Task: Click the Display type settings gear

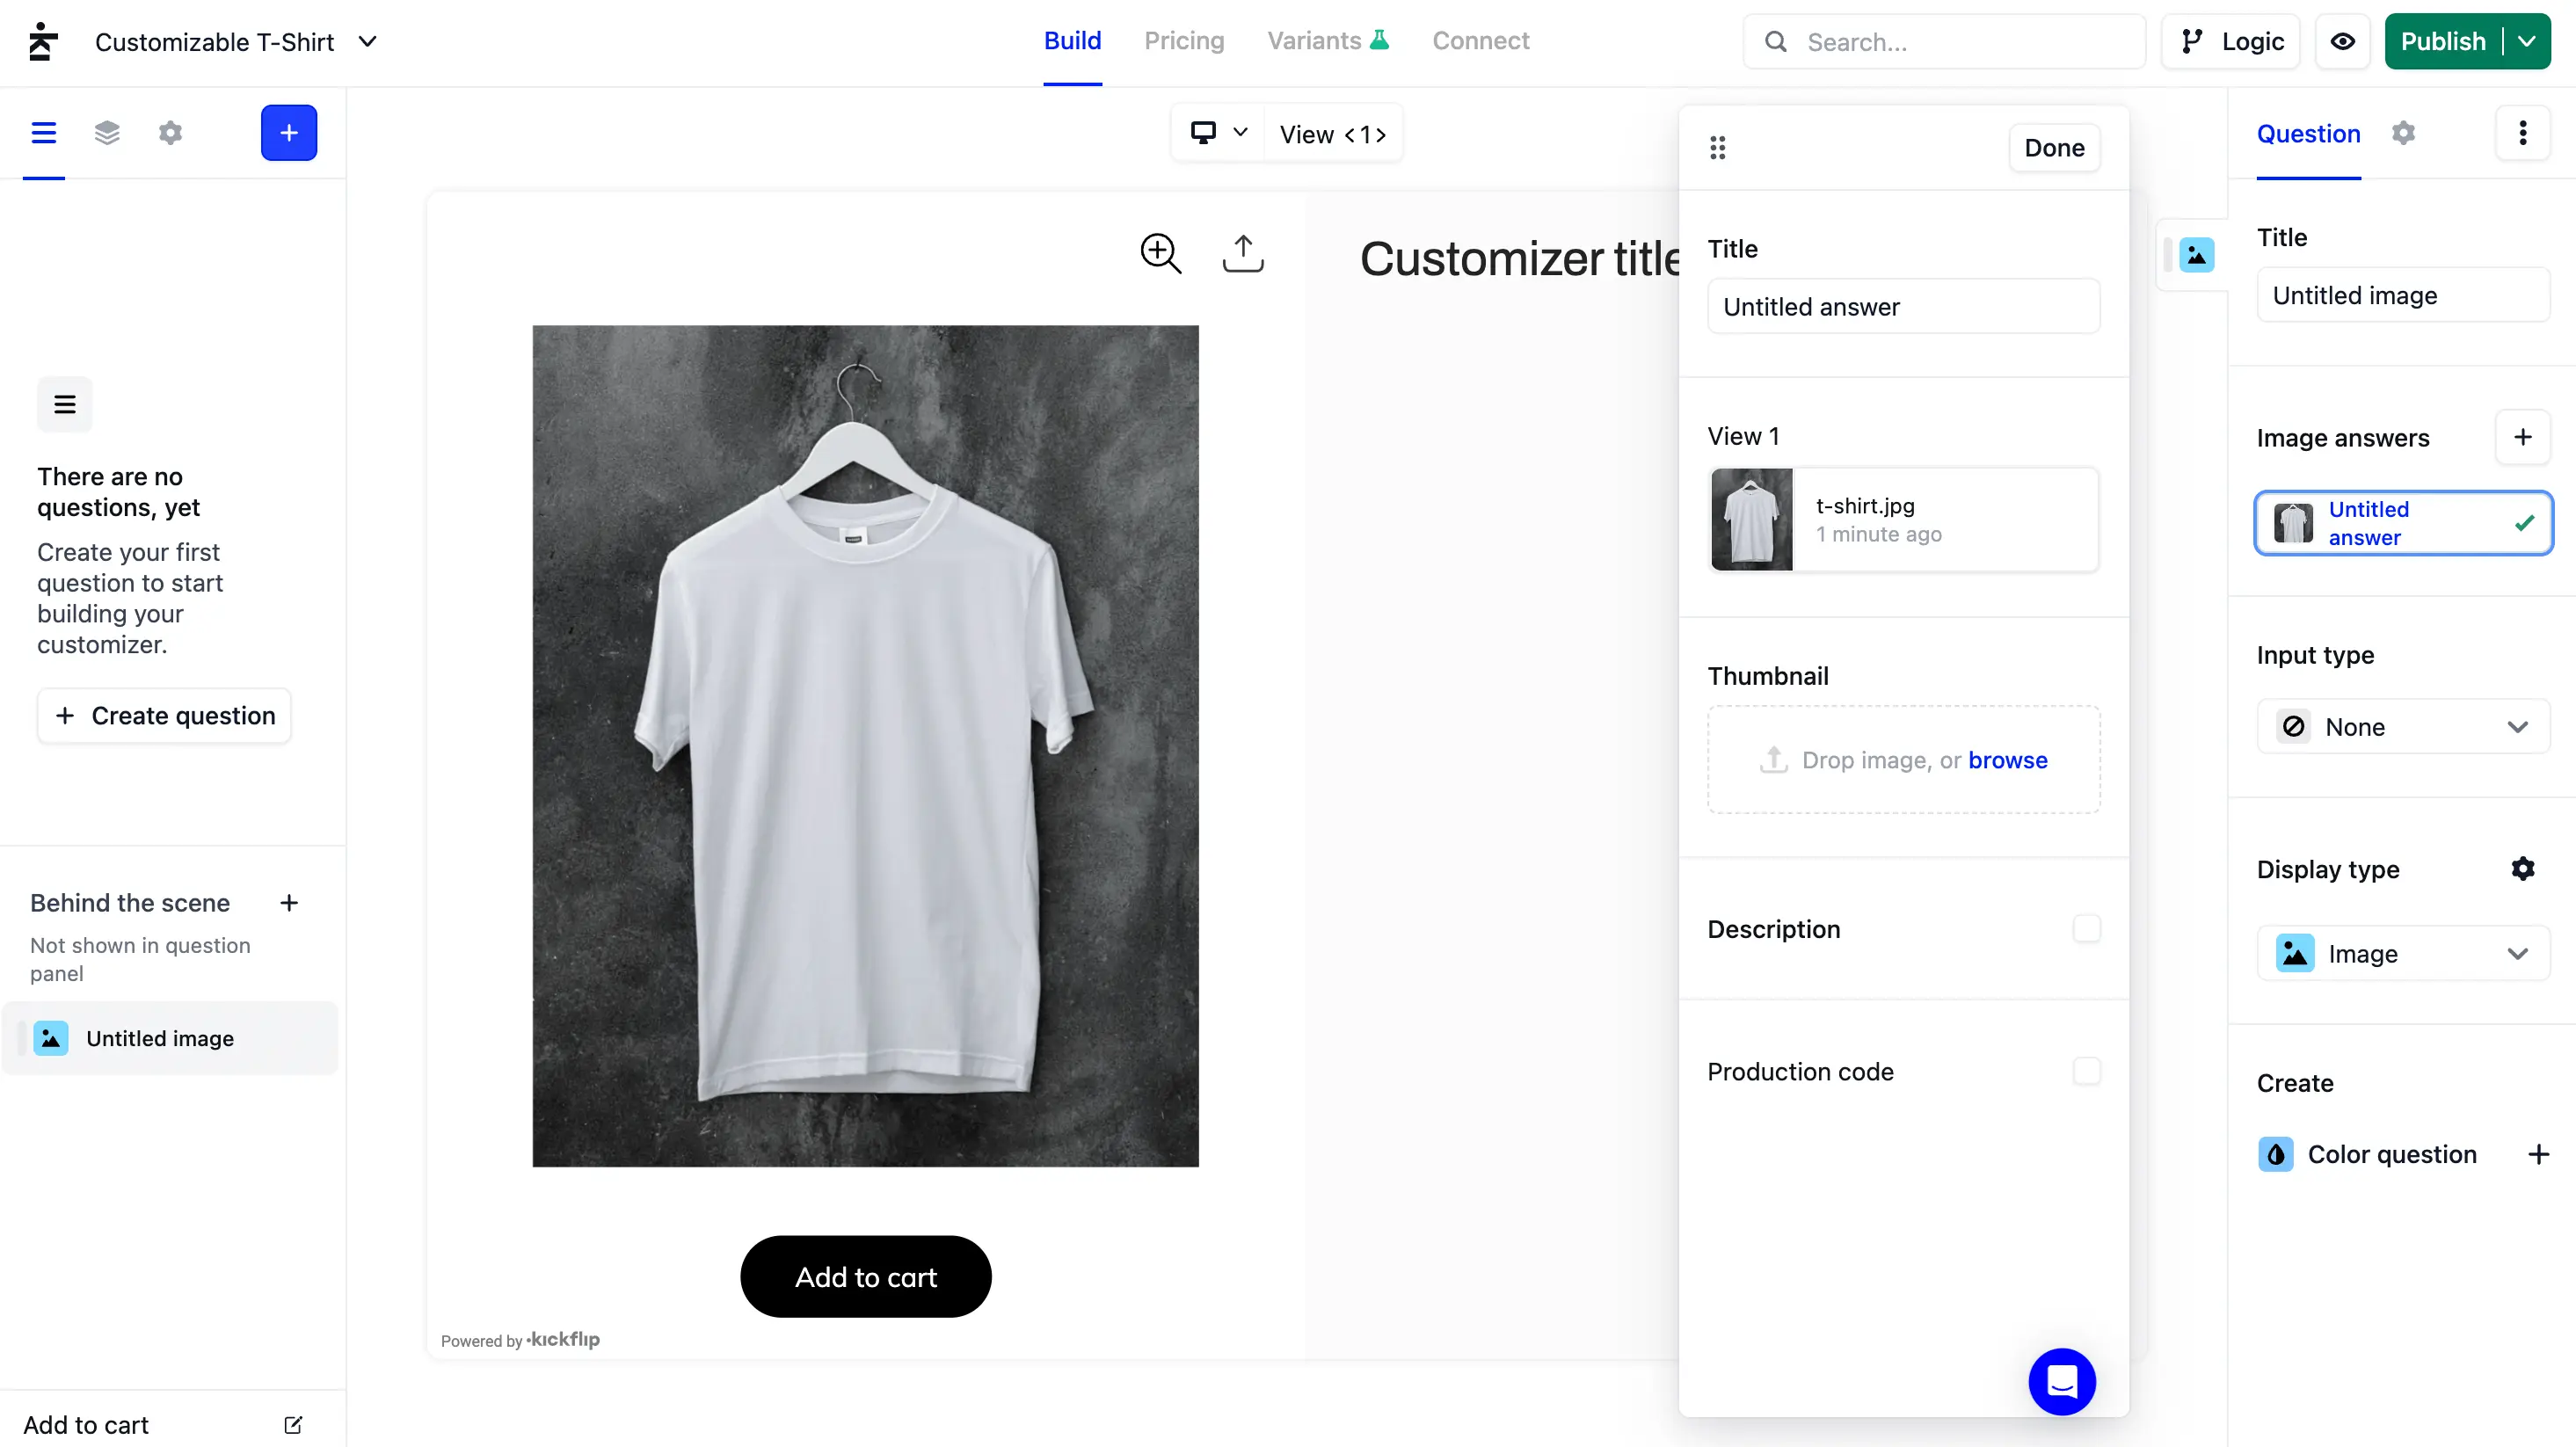Action: [x=2522, y=868]
